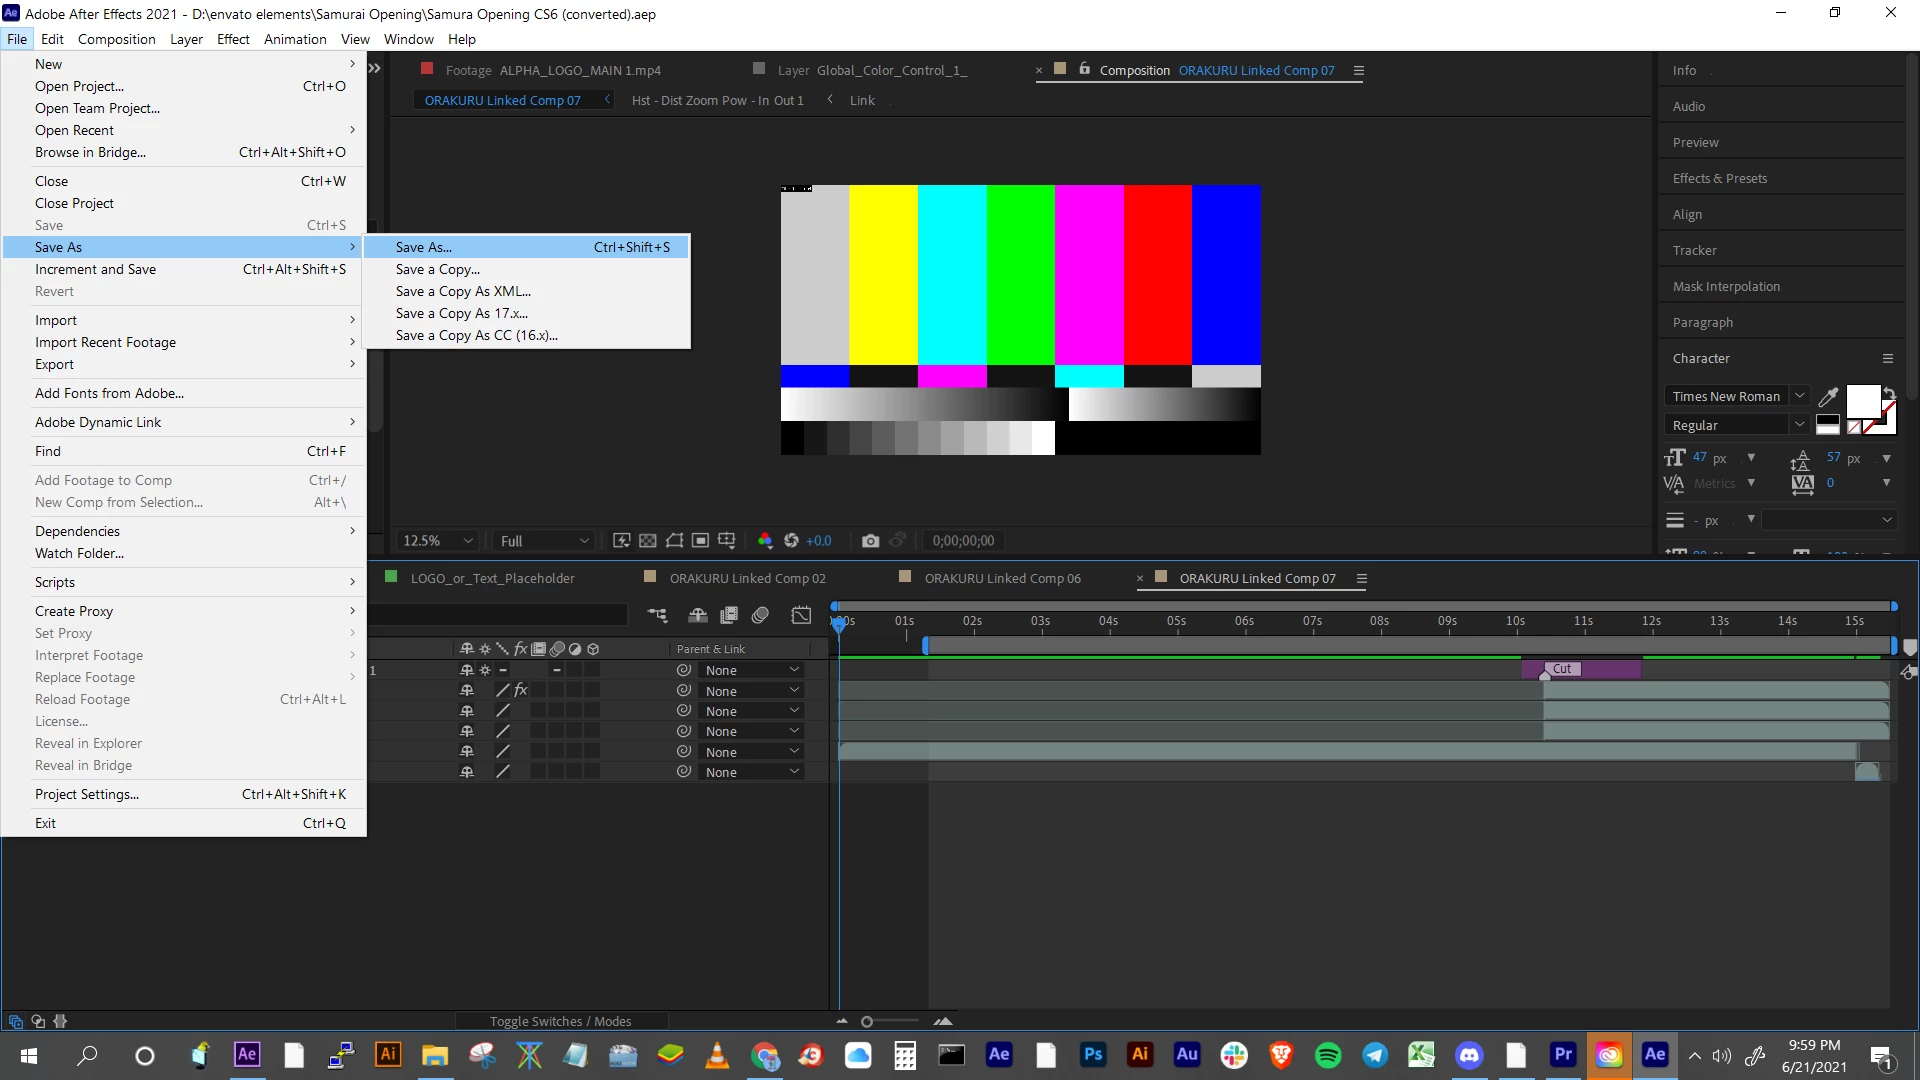This screenshot has width=1920, height=1080.
Task: Open the 12.5% magnification dropdown
Action: click(438, 541)
